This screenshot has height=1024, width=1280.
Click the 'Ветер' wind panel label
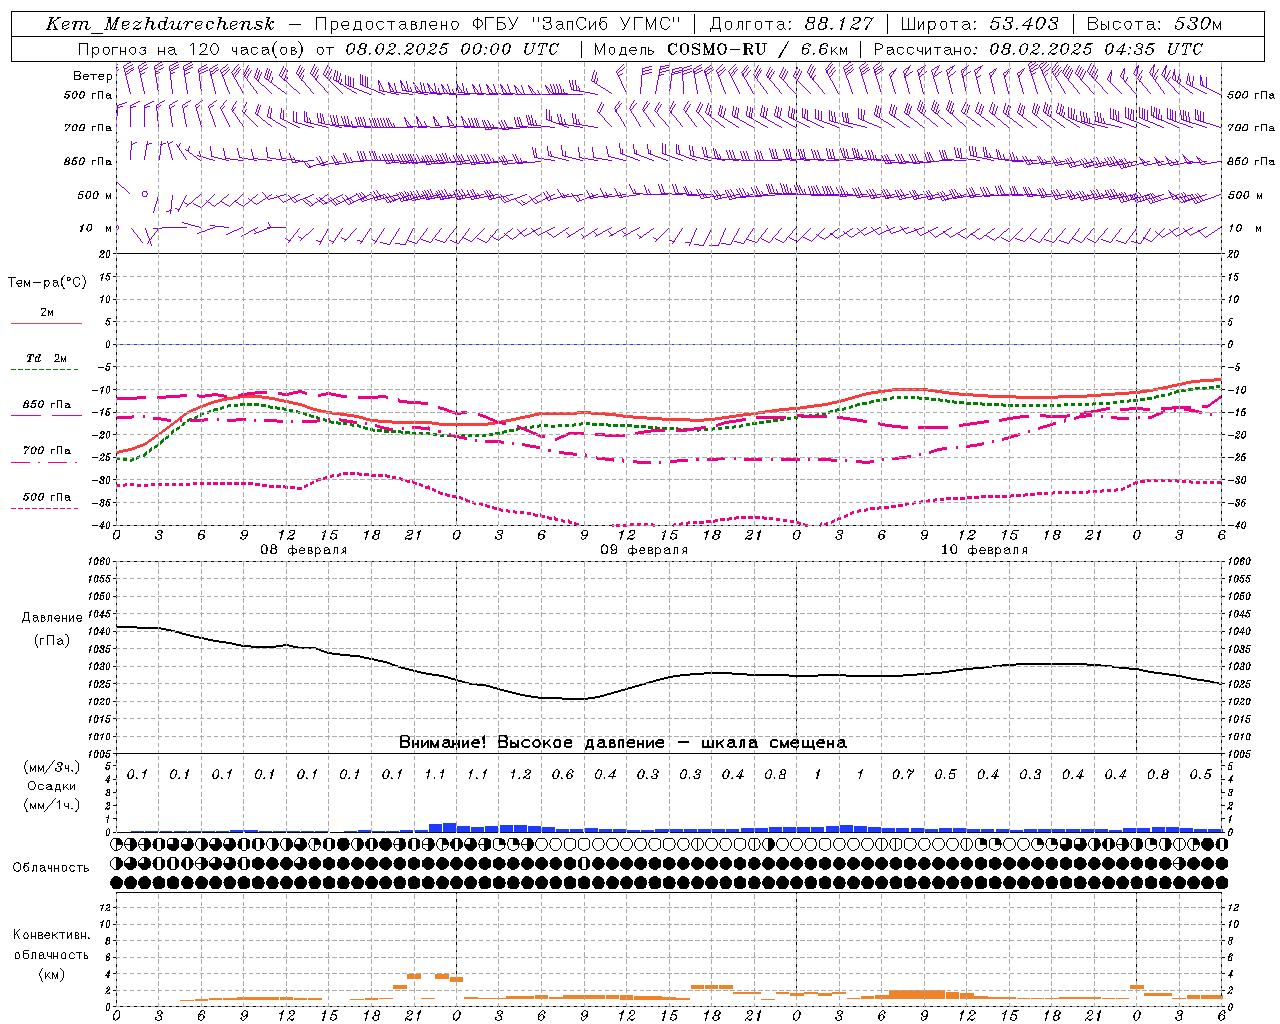[x=92, y=76]
